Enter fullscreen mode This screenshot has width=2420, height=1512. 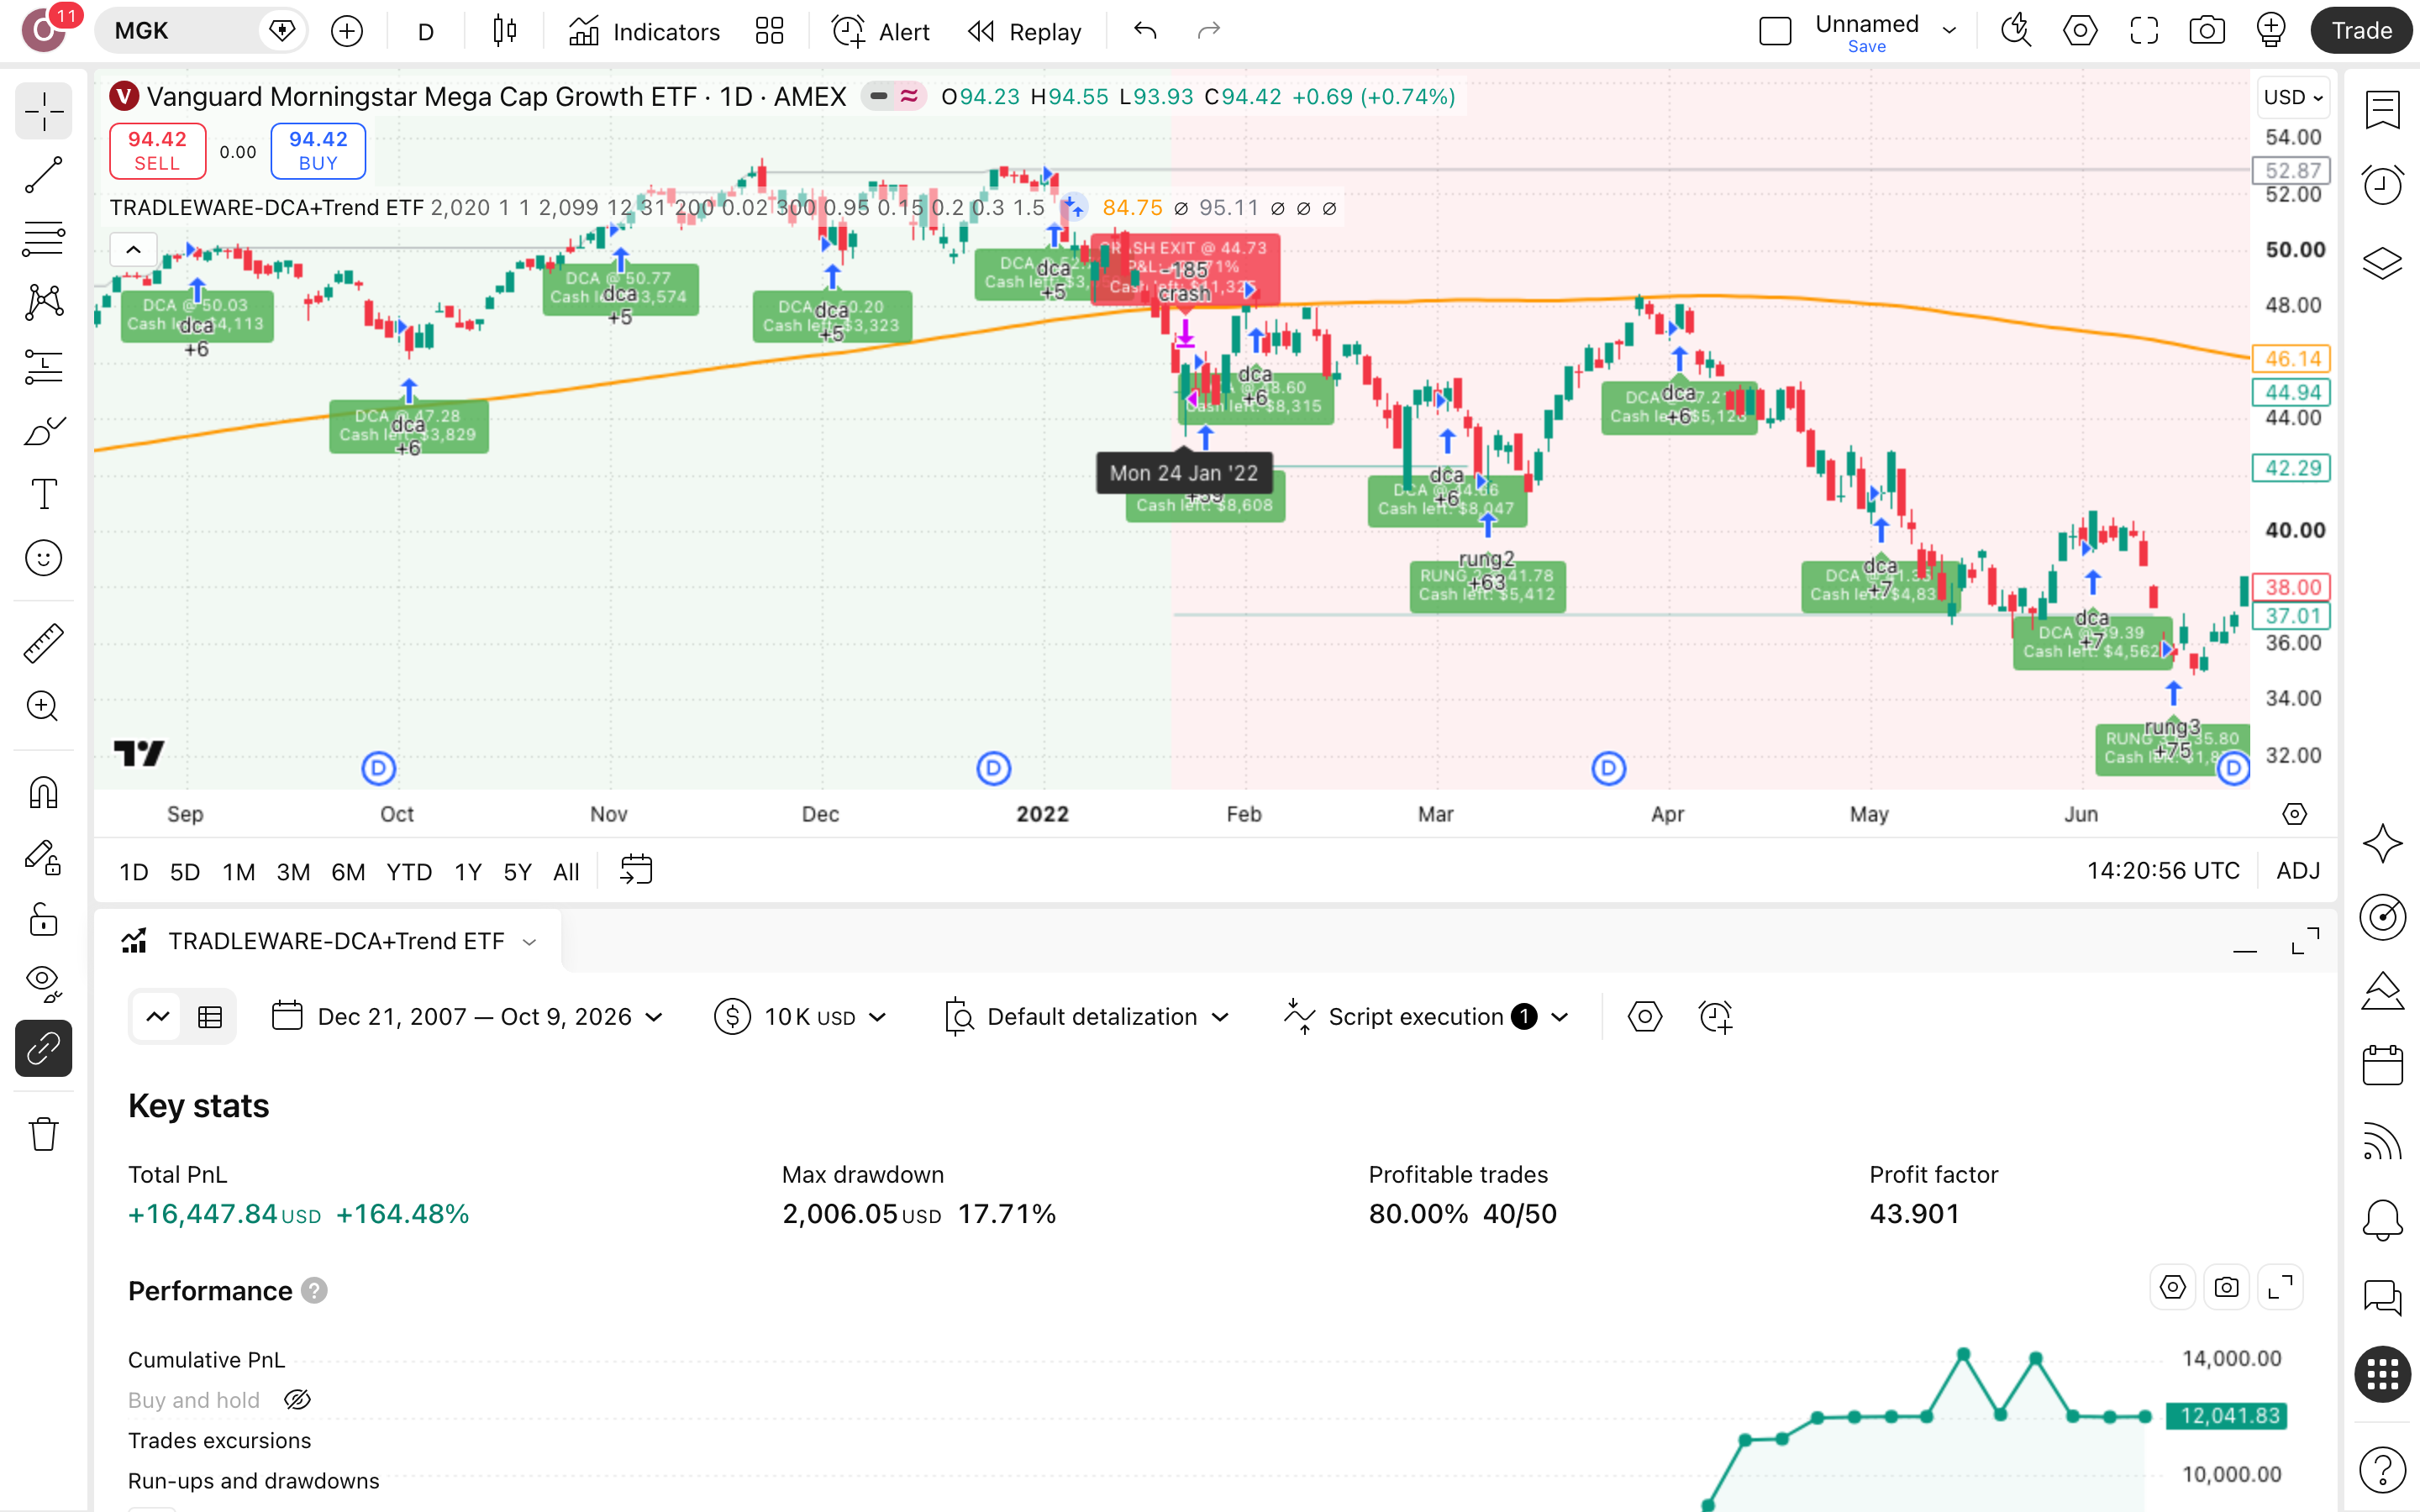(2144, 31)
